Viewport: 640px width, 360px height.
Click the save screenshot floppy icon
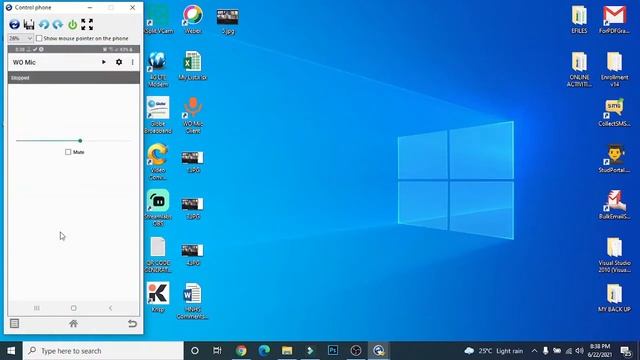pos(29,24)
